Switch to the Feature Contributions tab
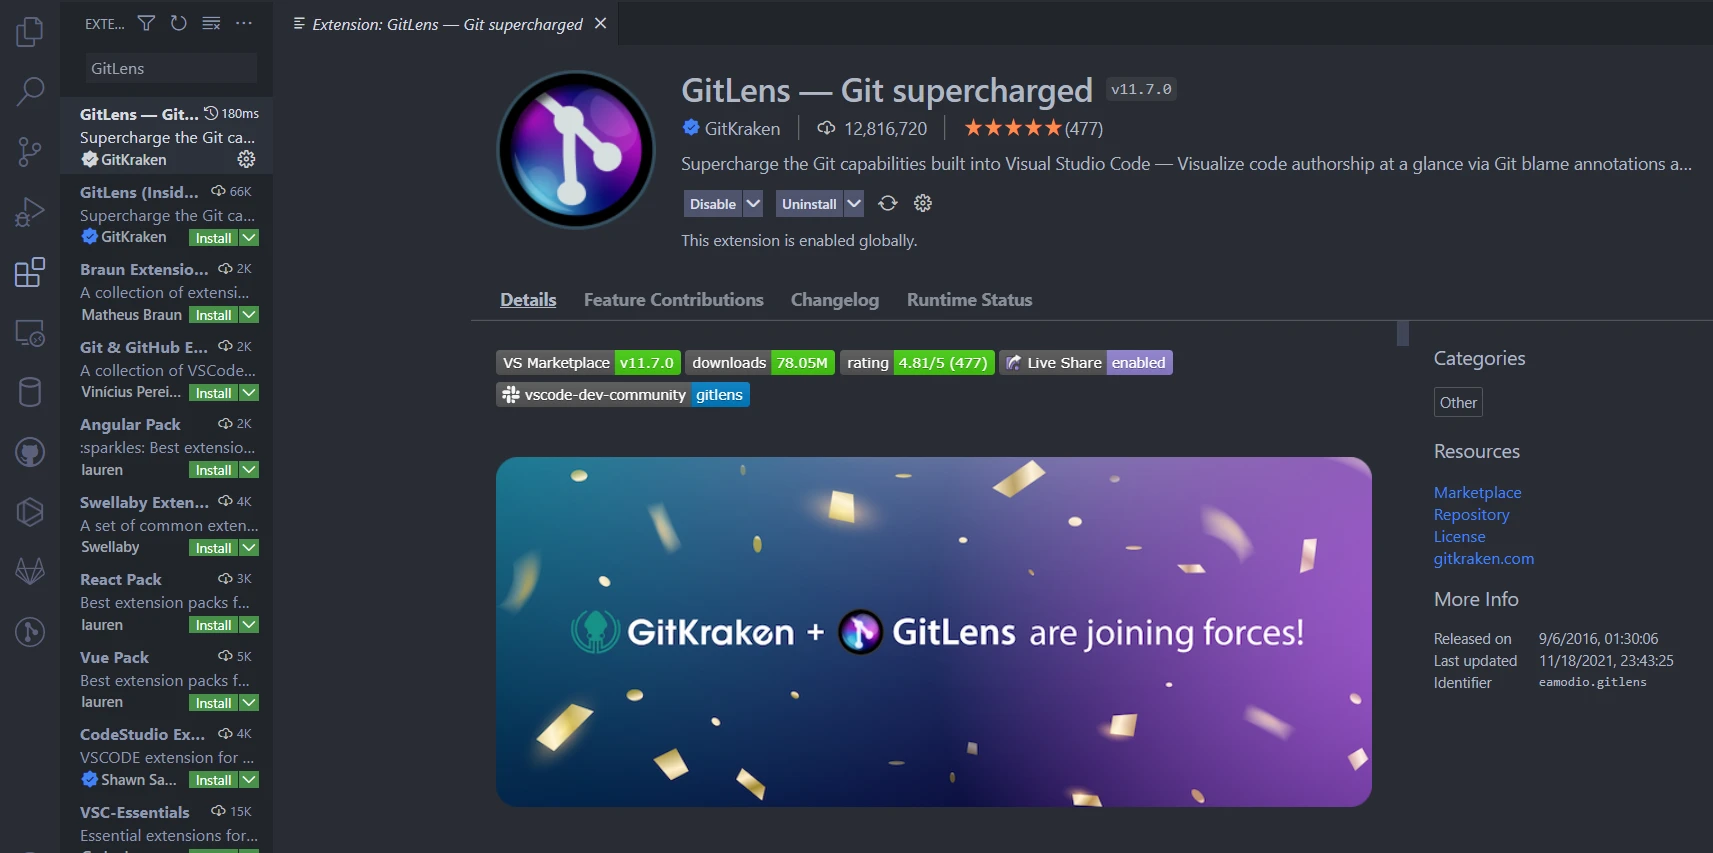The image size is (1713, 853). pyautogui.click(x=673, y=300)
